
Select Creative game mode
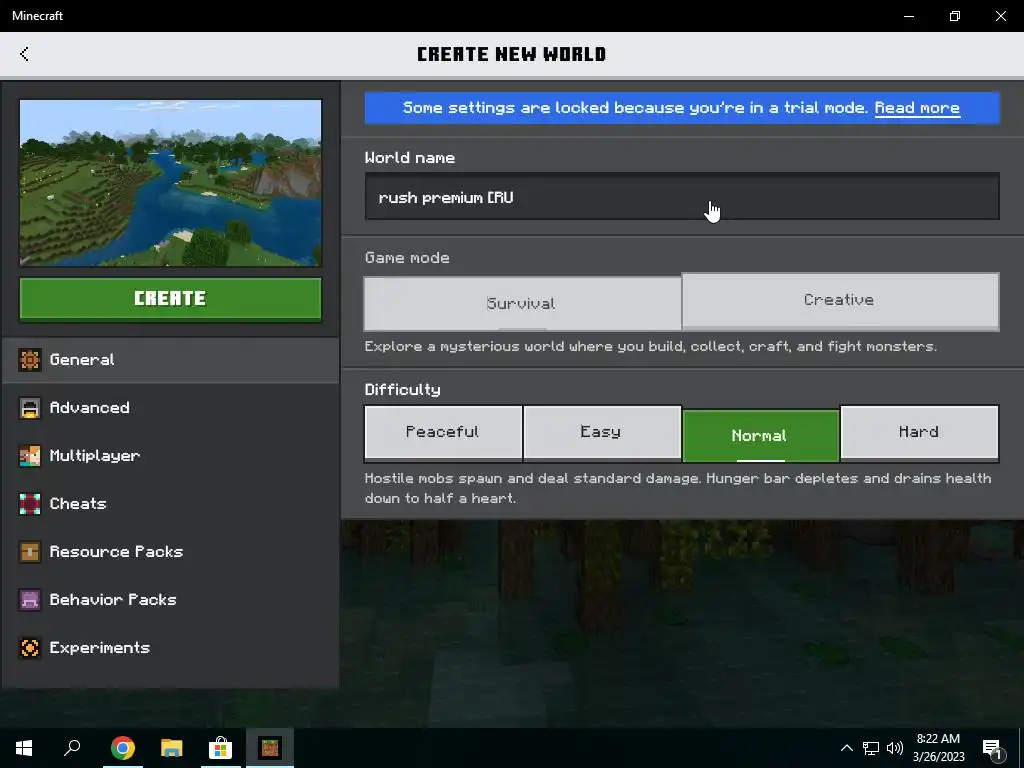tap(840, 300)
